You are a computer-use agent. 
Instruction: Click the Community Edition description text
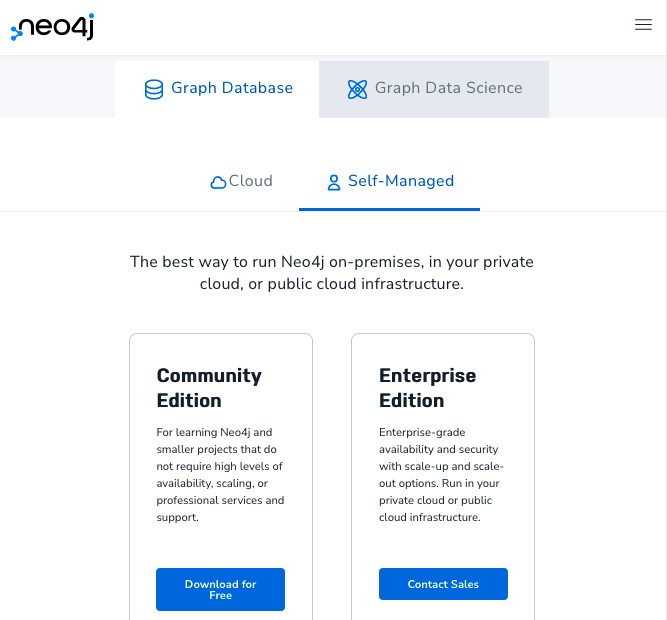(x=220, y=475)
